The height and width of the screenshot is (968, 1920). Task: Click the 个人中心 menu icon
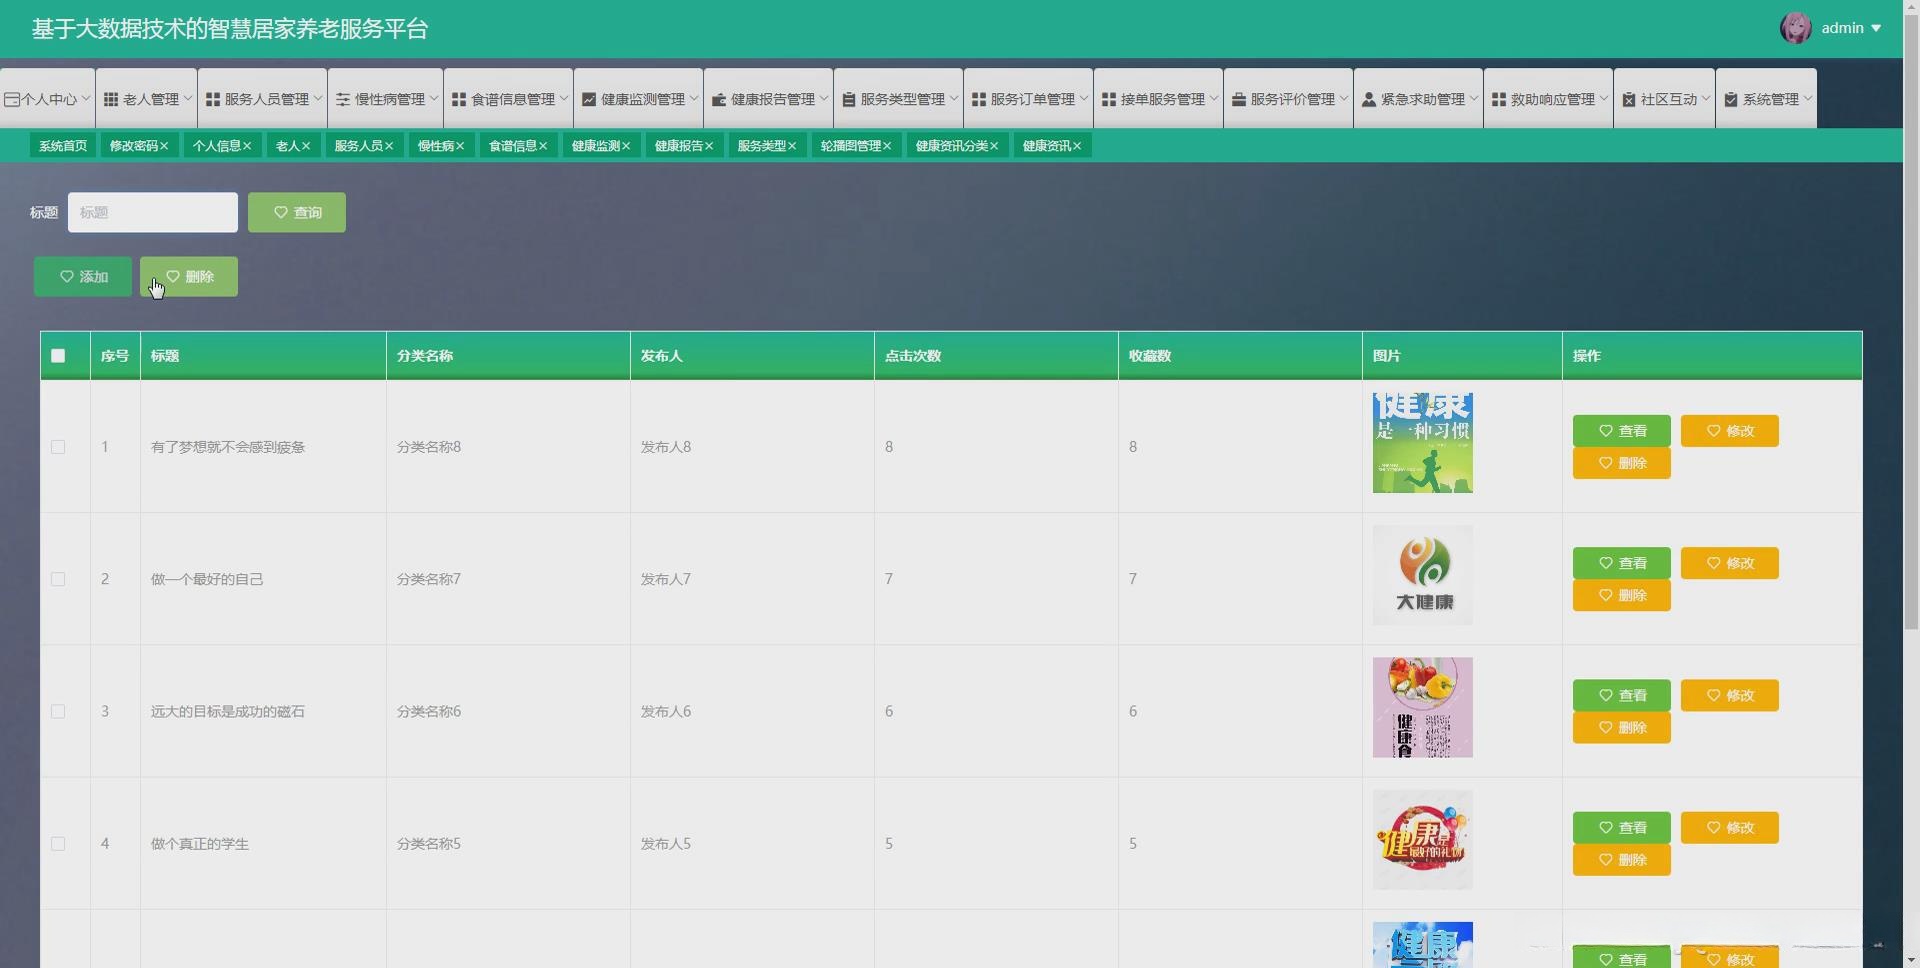point(12,99)
